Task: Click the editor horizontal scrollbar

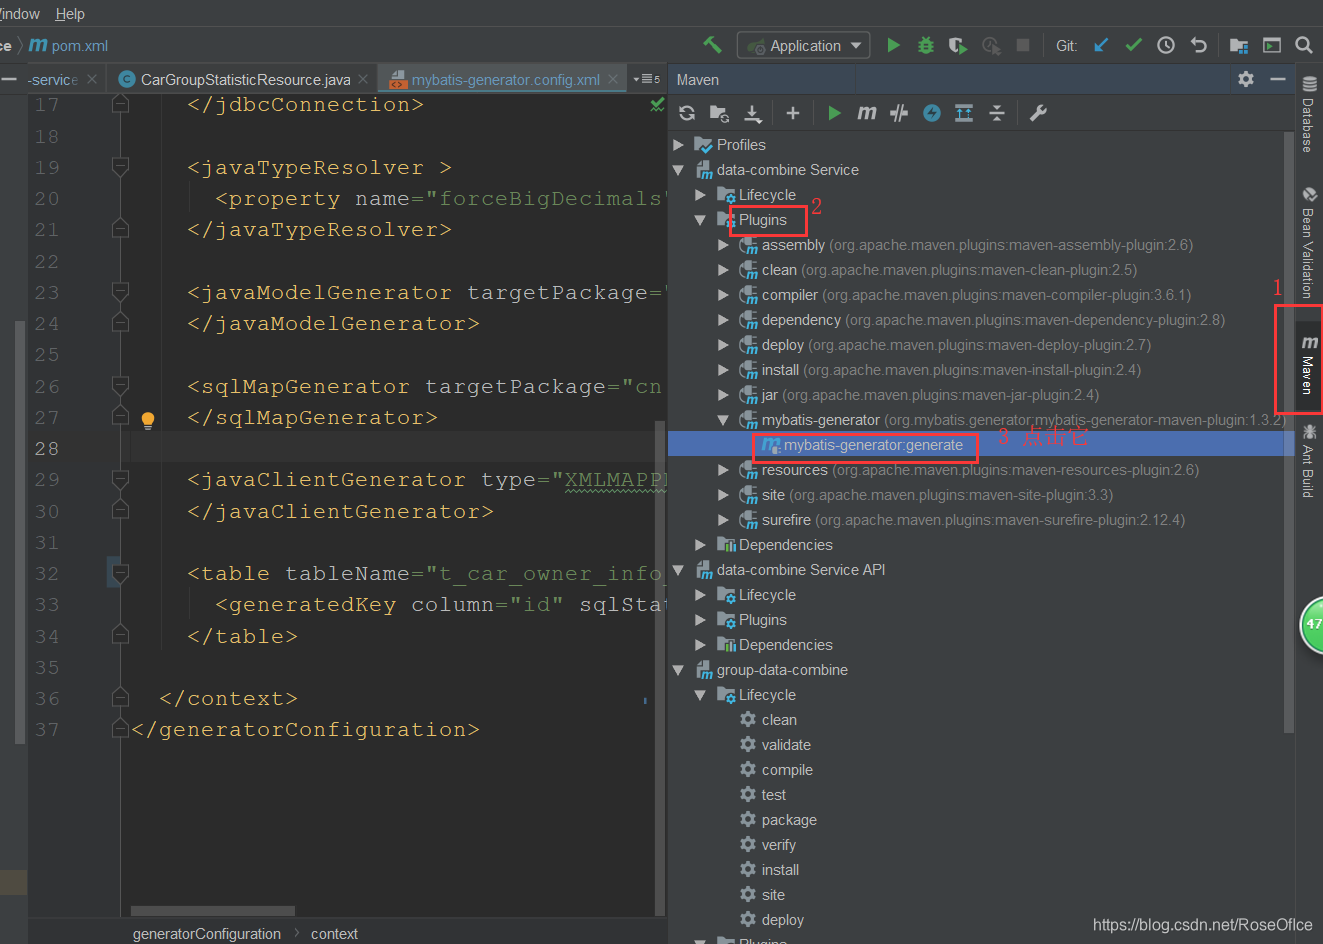Action: pyautogui.click(x=212, y=911)
